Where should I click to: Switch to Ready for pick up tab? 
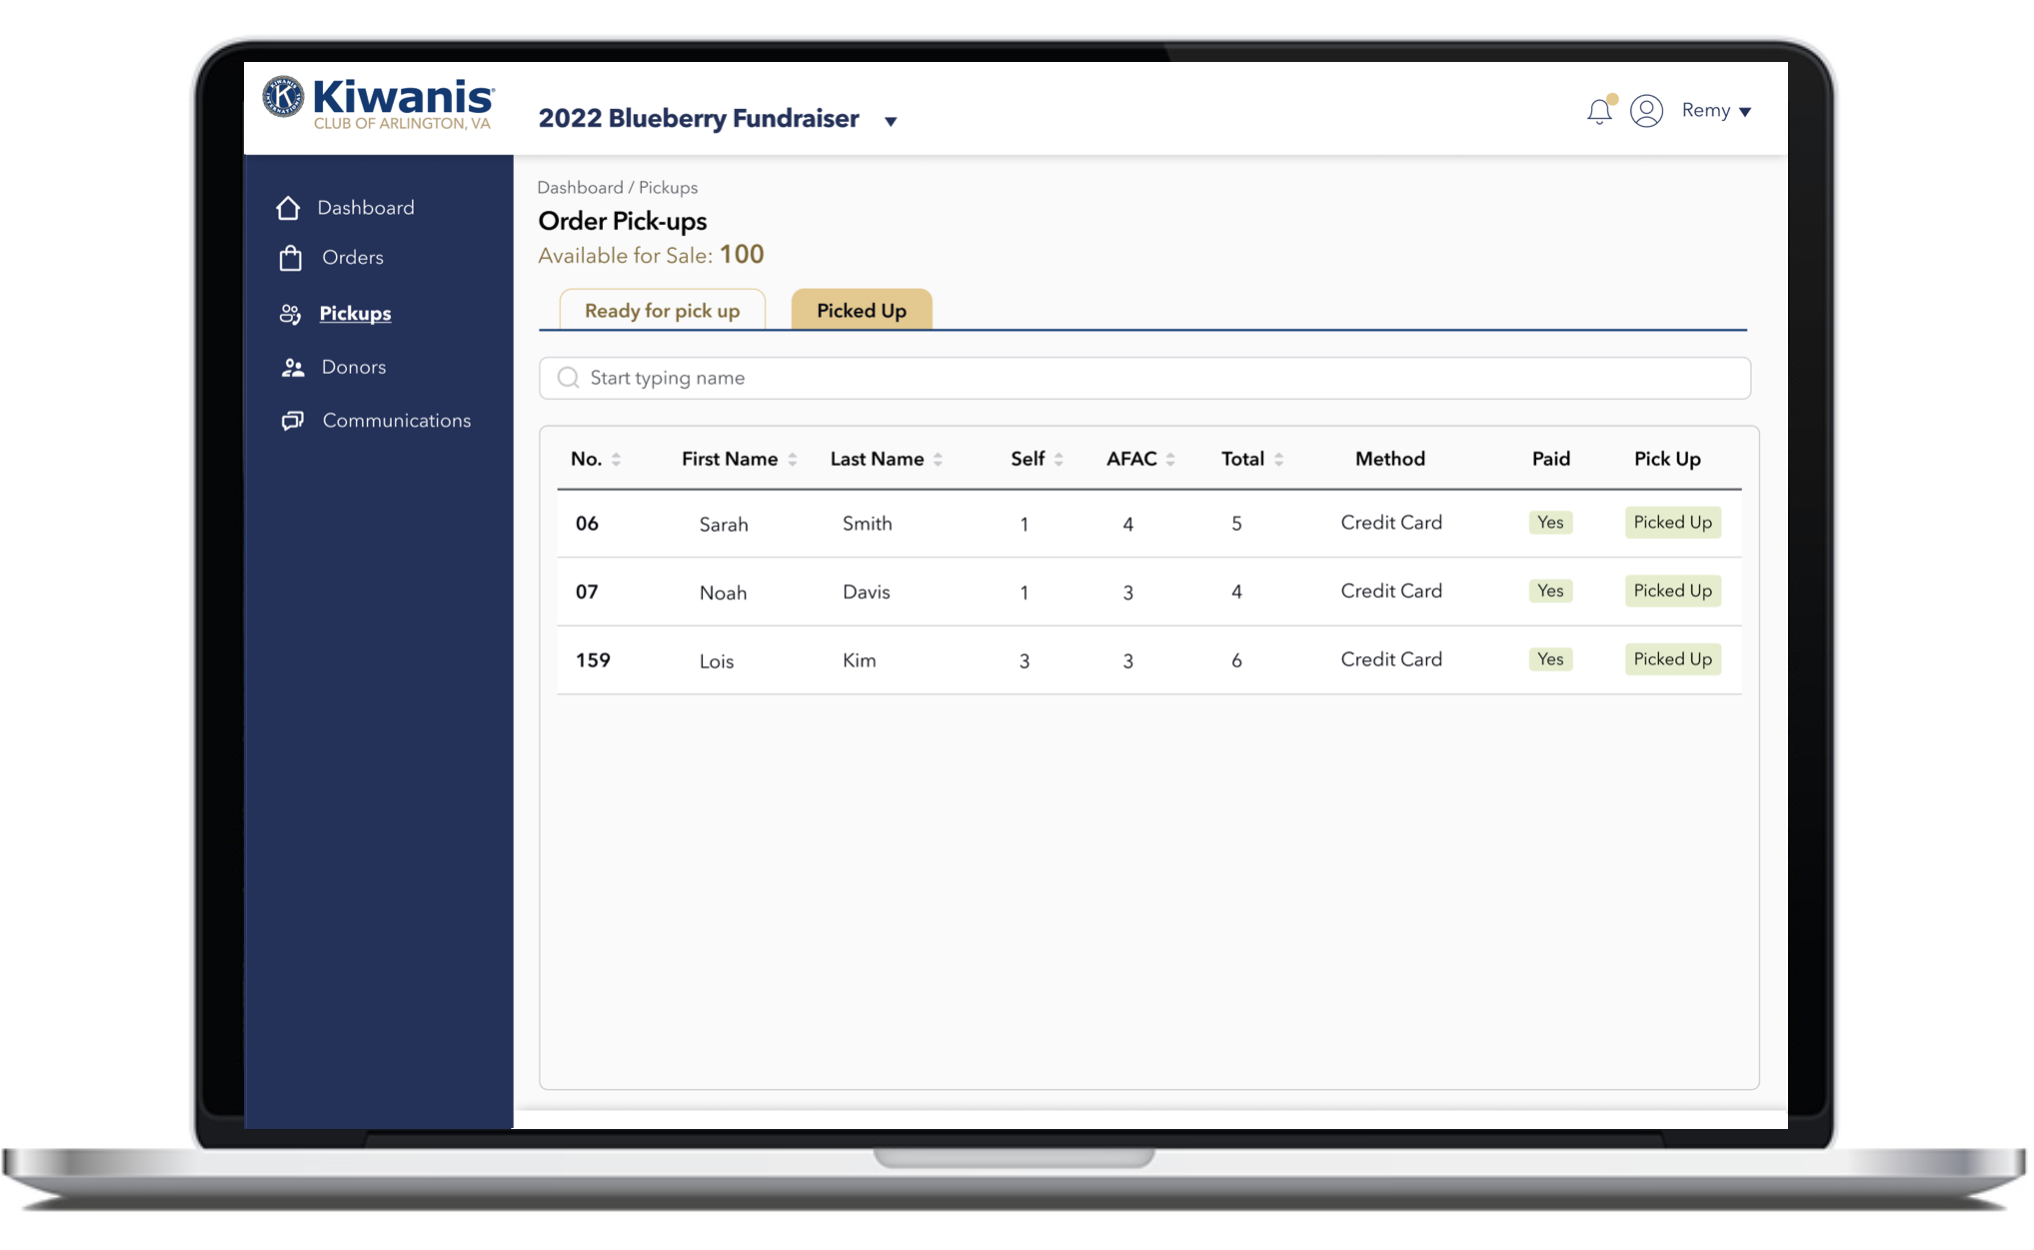(x=662, y=310)
